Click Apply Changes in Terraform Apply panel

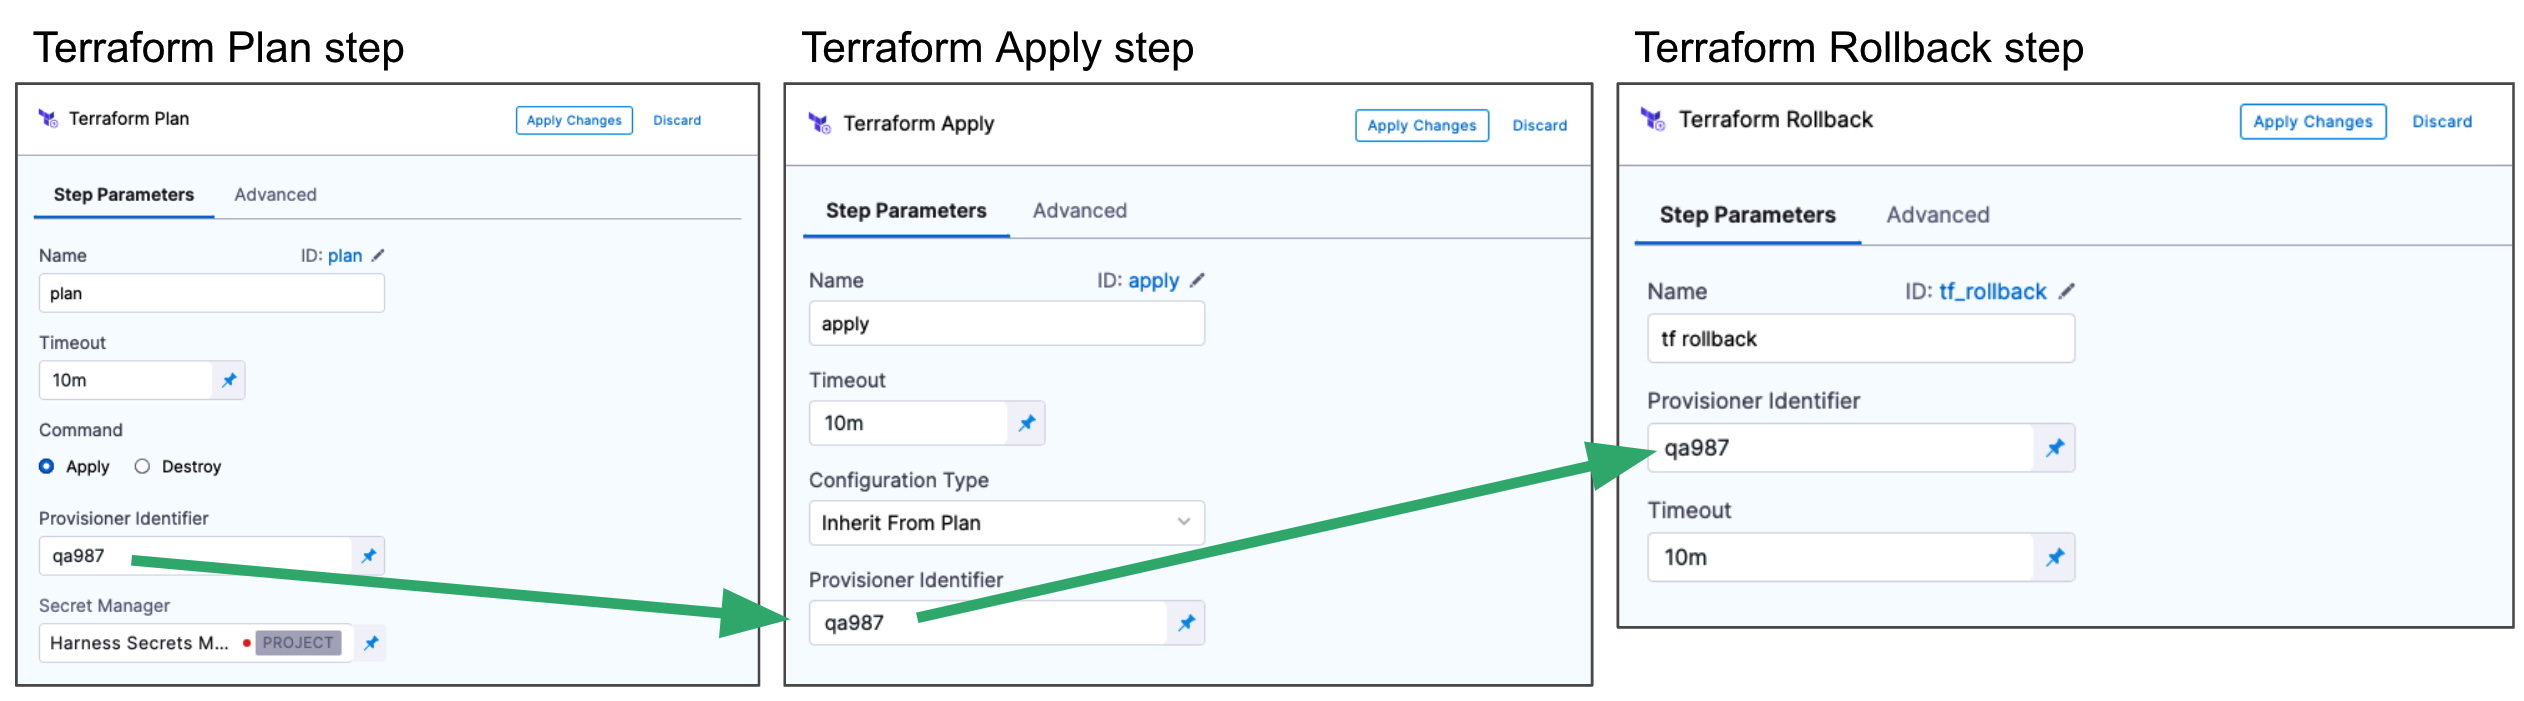[1421, 126]
